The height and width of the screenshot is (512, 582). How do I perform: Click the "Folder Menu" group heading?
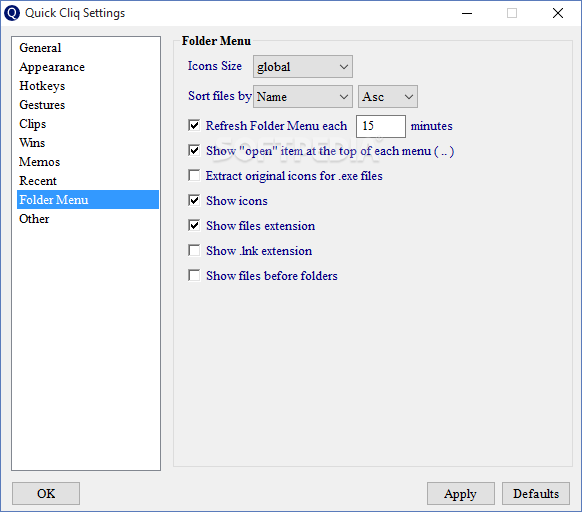click(x=216, y=41)
